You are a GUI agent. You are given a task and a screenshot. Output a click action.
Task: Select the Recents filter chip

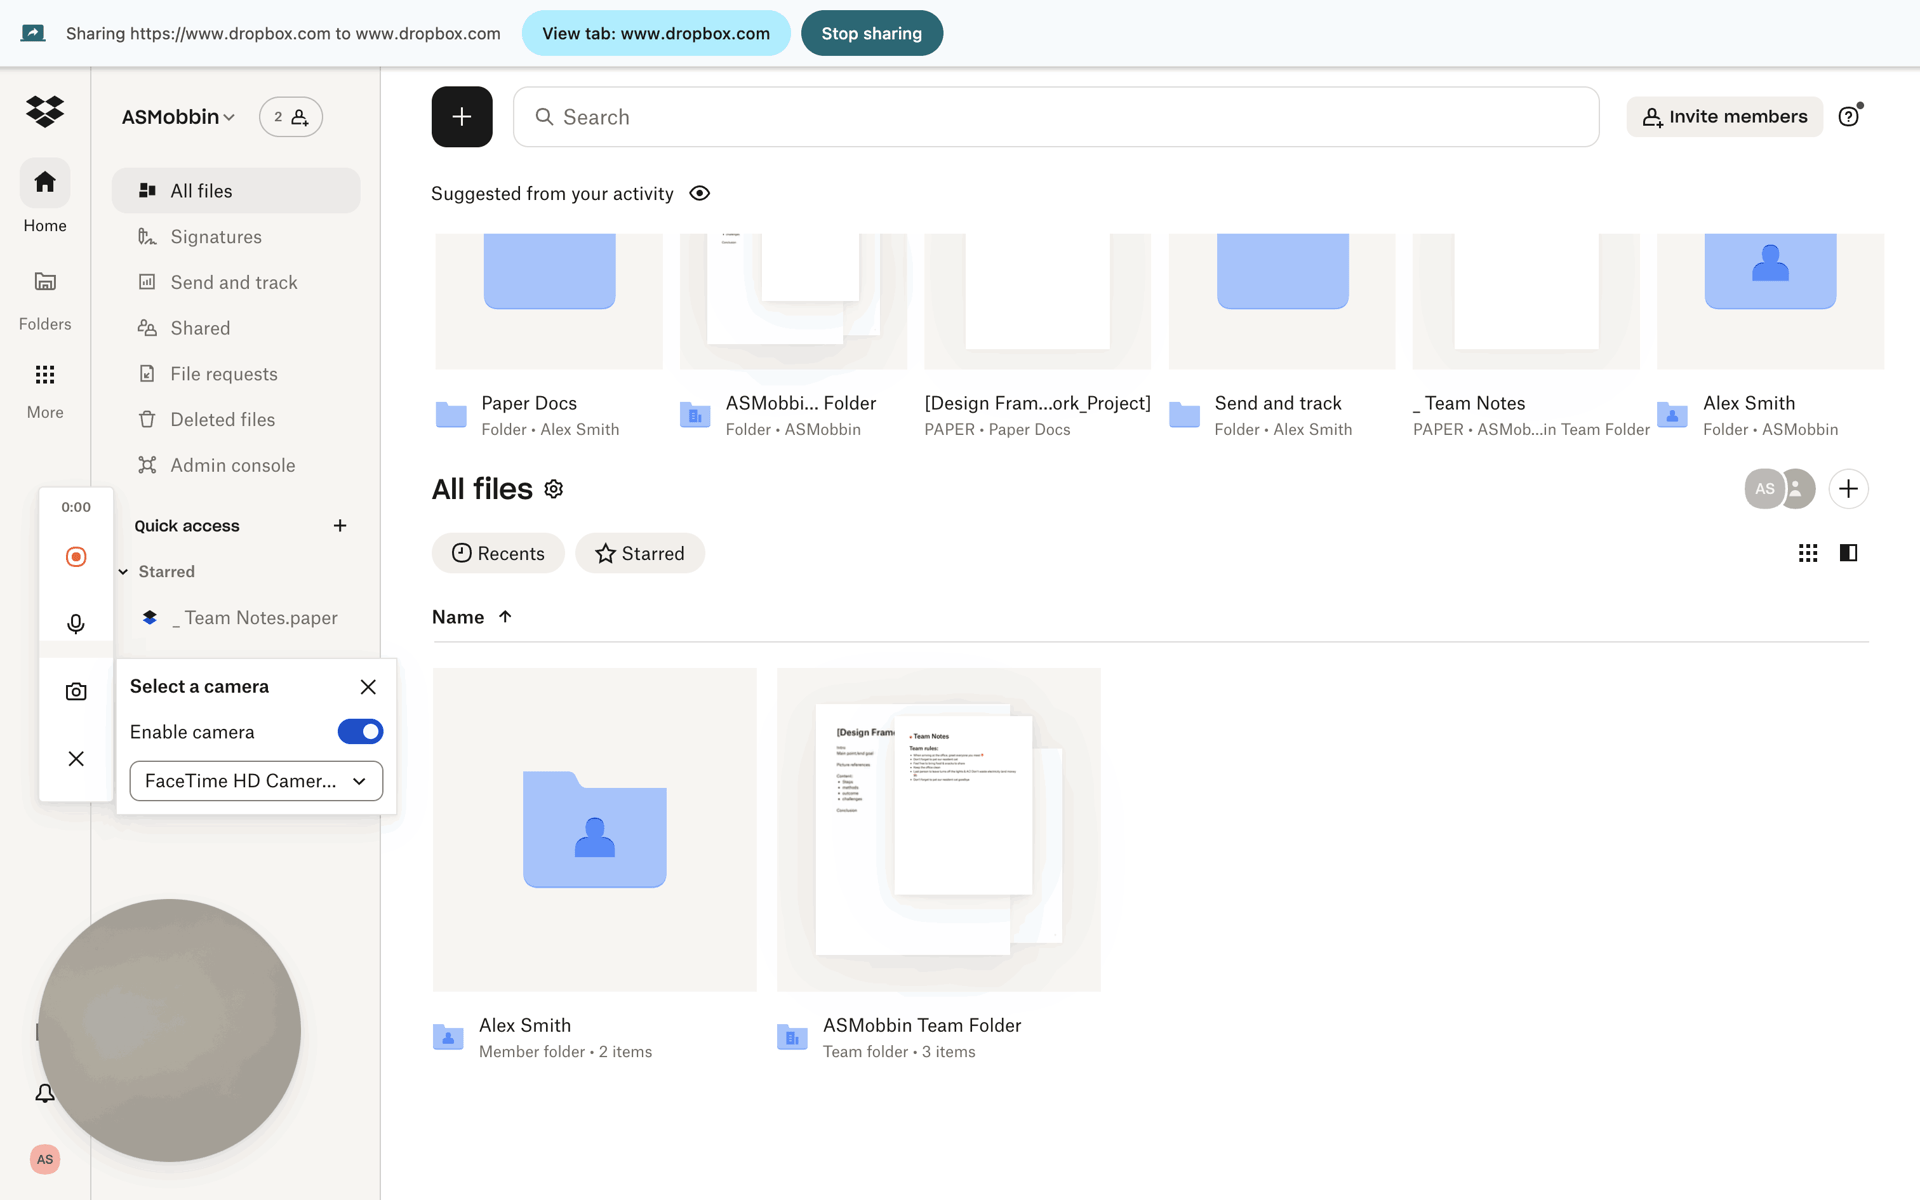click(498, 553)
